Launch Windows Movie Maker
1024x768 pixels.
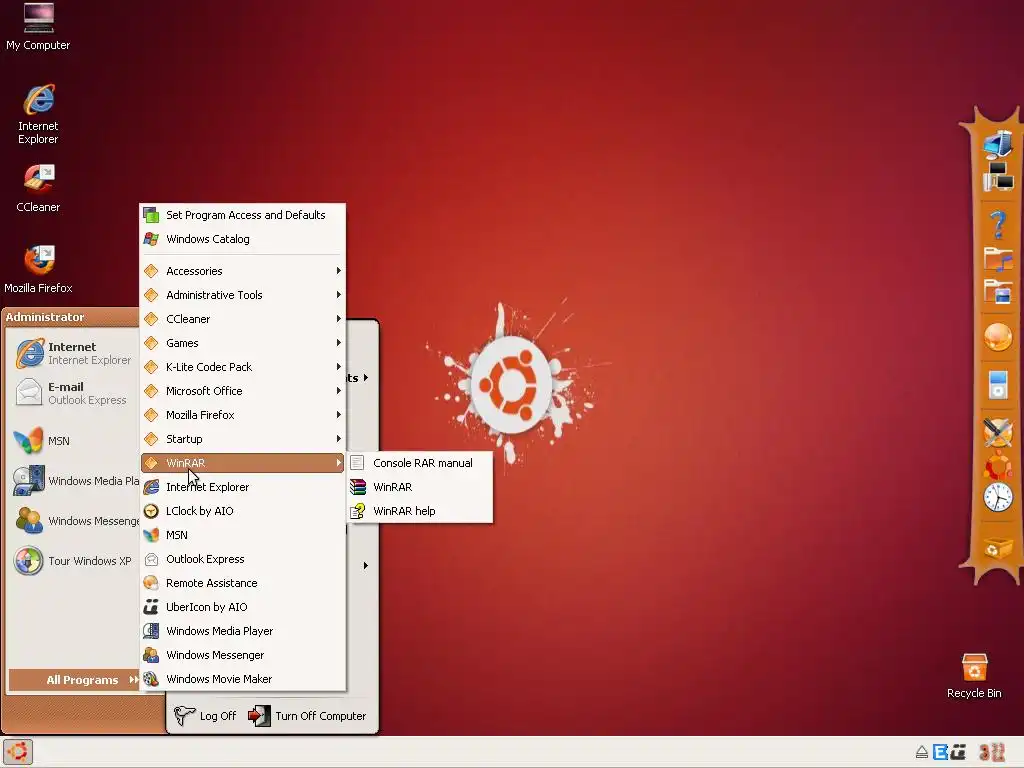tap(243, 679)
